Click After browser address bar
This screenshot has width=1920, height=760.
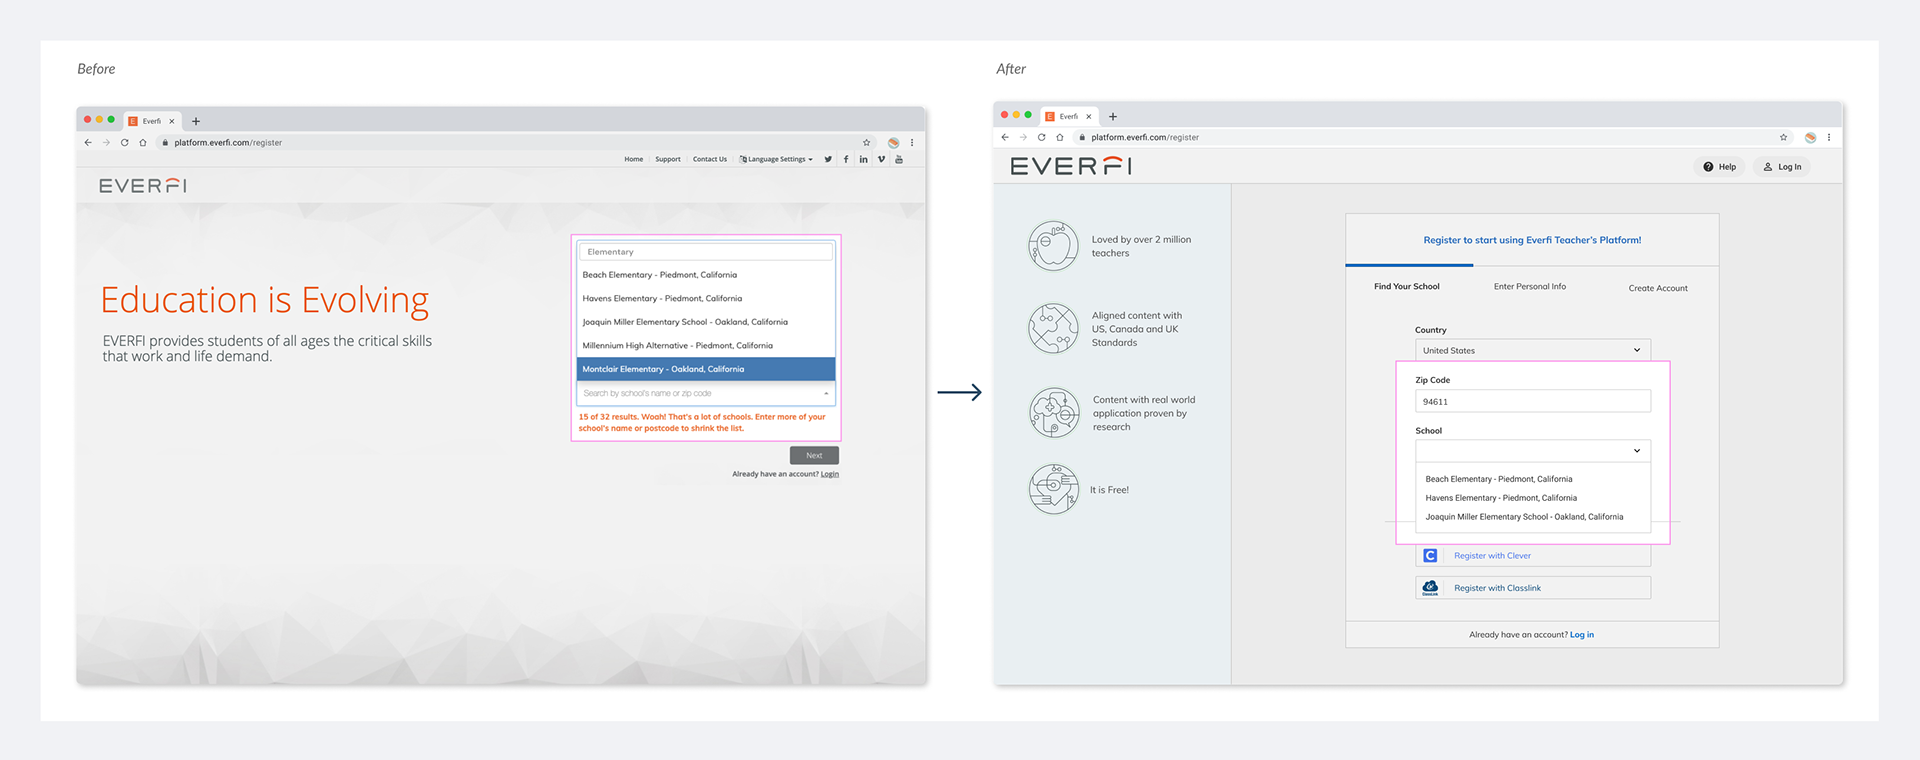coord(1430,137)
